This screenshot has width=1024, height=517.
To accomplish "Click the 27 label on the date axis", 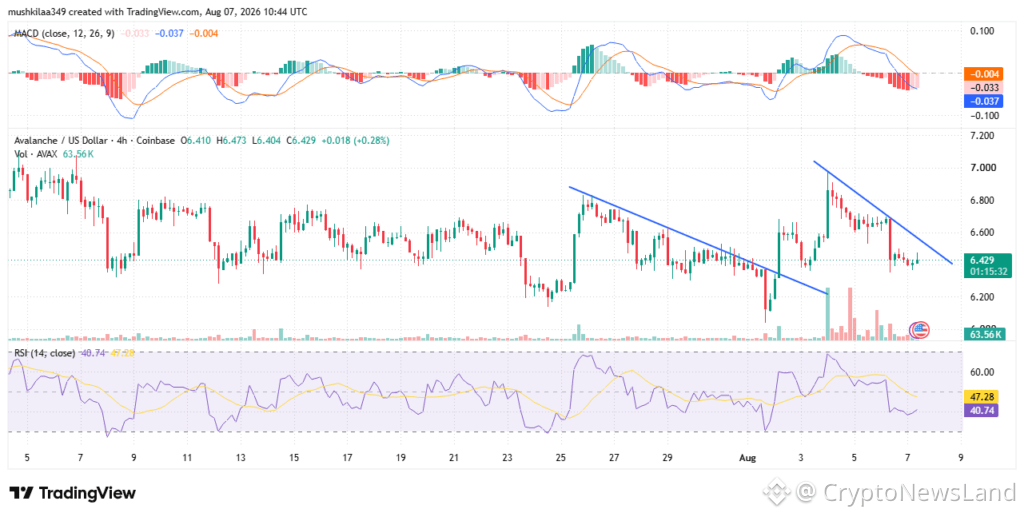I will click(x=615, y=458).
